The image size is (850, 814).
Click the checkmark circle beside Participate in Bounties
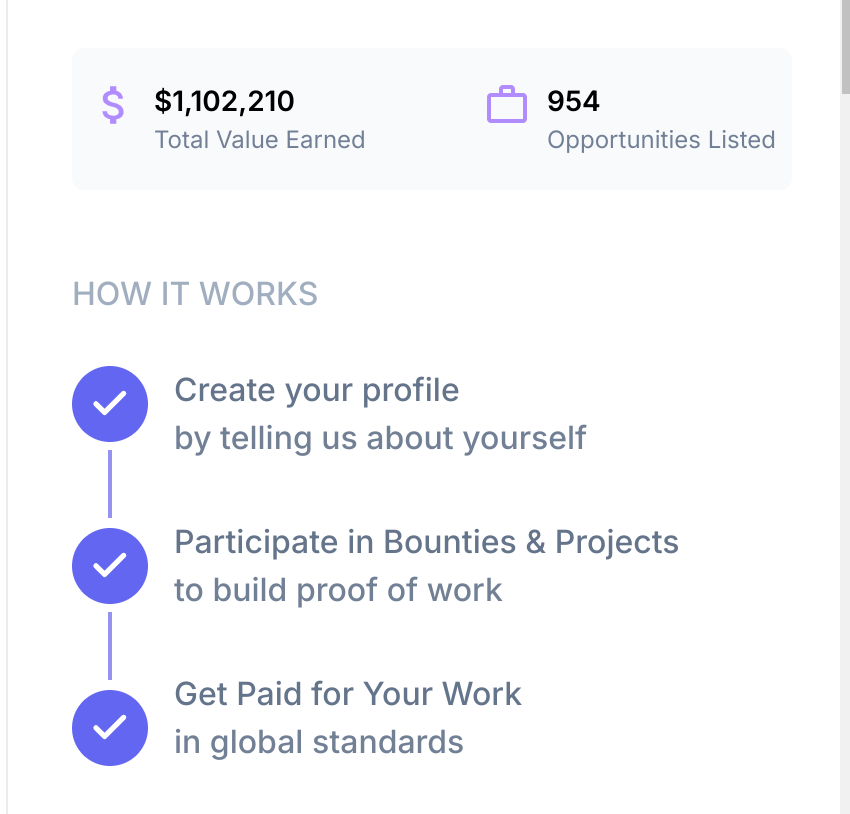110,566
